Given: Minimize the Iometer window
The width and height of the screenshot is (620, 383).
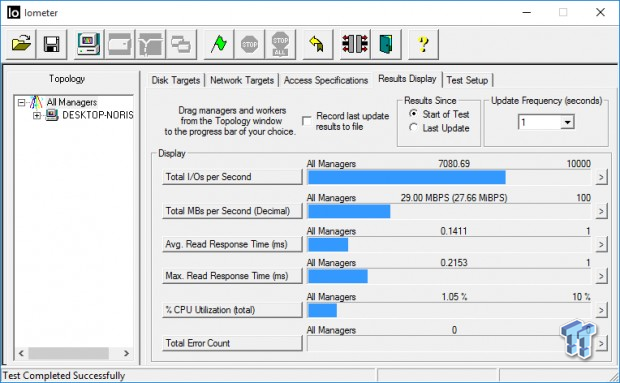Looking at the screenshot, I should (x=526, y=12).
